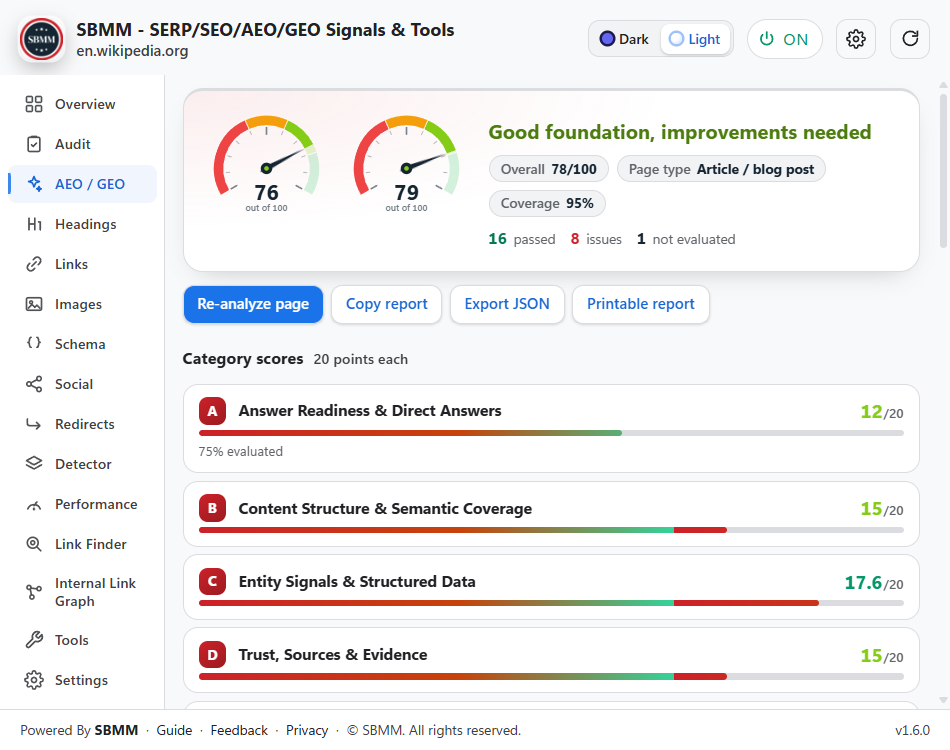Click the Links chain icon
The height and width of the screenshot is (750, 950).
coord(34,264)
